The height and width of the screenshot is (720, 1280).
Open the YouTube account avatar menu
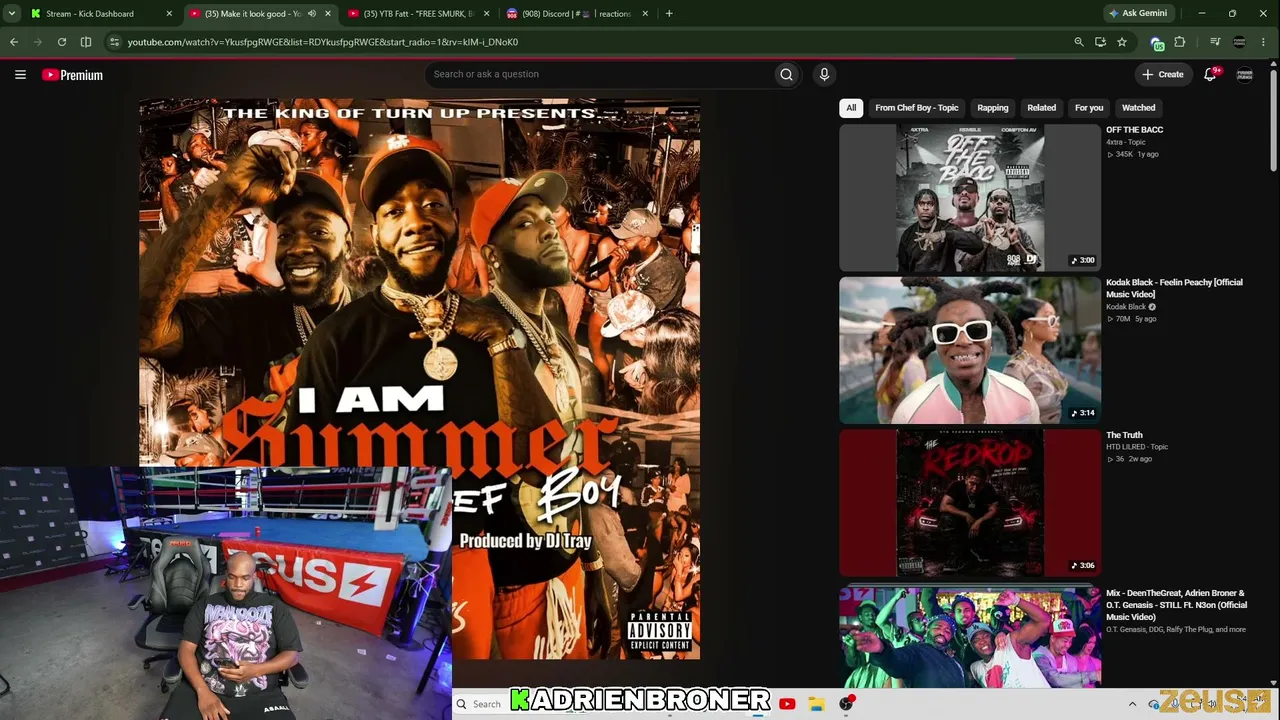pyautogui.click(x=1245, y=75)
